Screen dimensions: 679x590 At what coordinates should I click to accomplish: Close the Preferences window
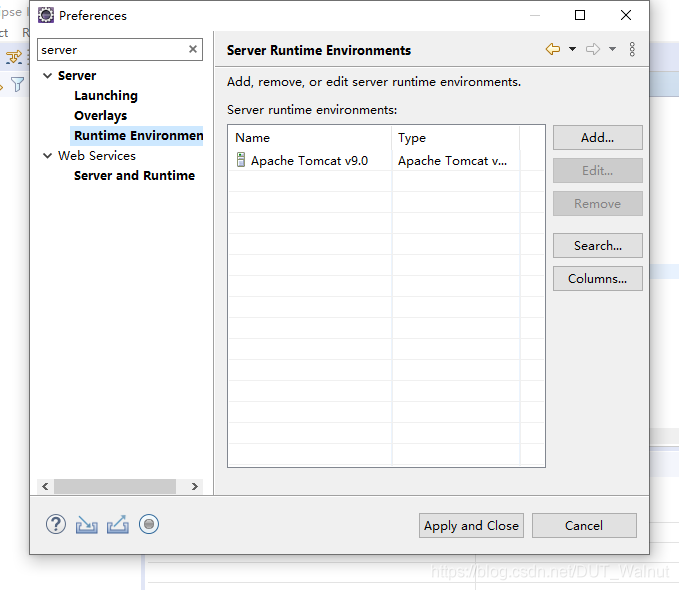tap(626, 15)
